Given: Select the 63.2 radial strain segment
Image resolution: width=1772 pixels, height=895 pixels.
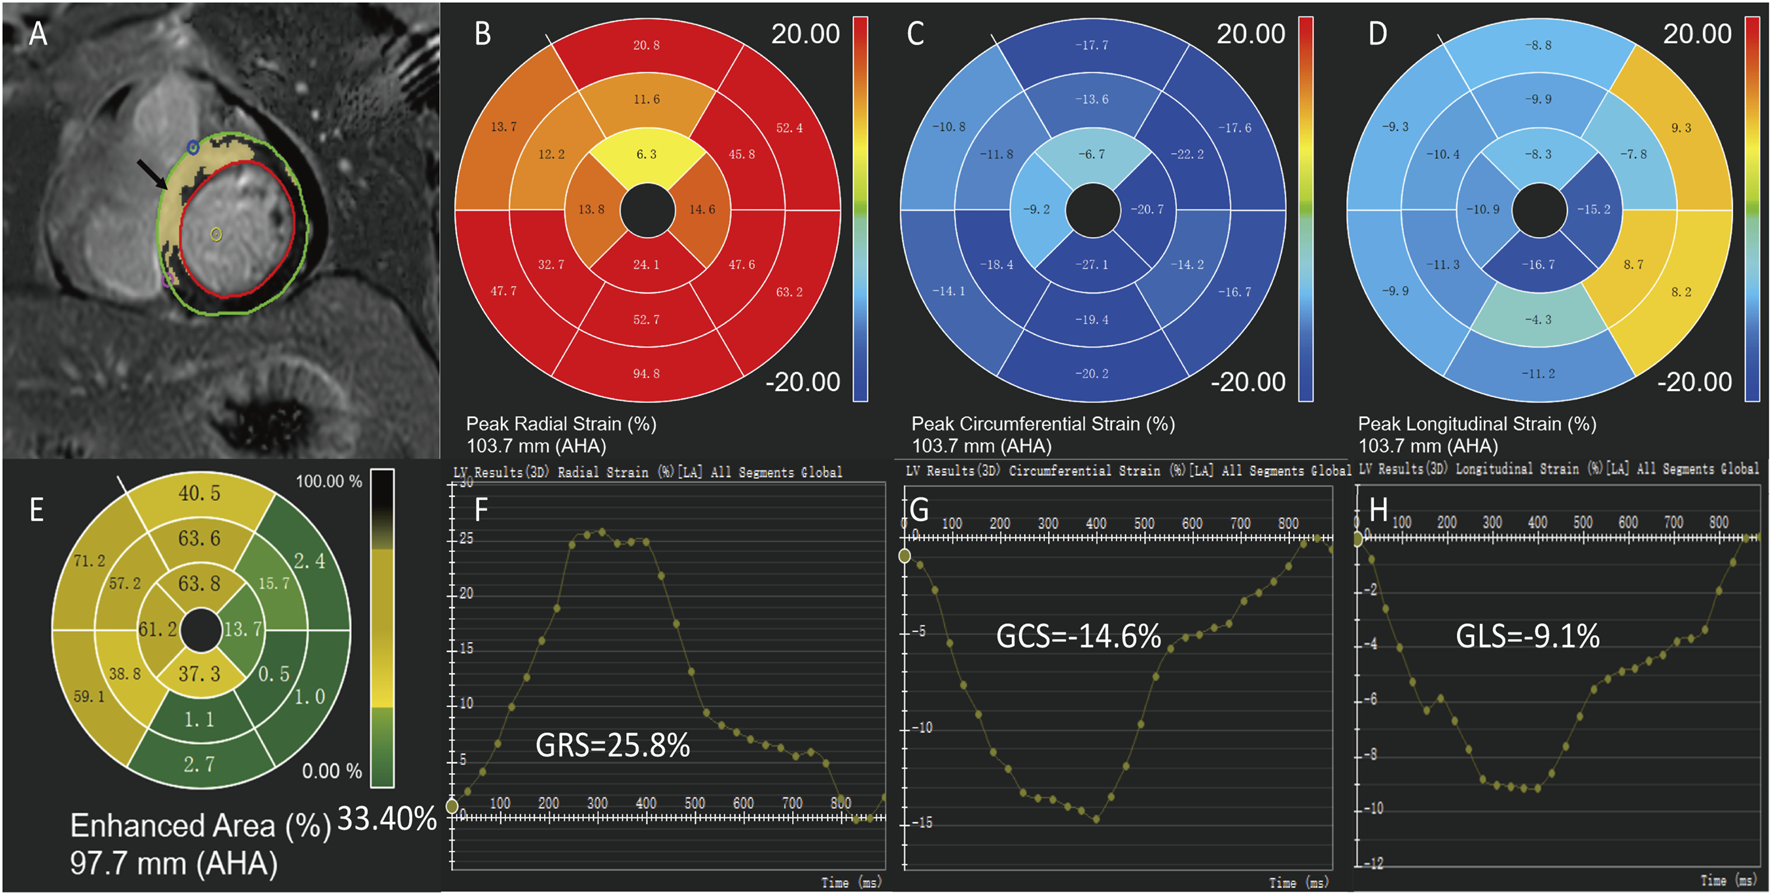Looking at the screenshot, I should click(x=791, y=292).
